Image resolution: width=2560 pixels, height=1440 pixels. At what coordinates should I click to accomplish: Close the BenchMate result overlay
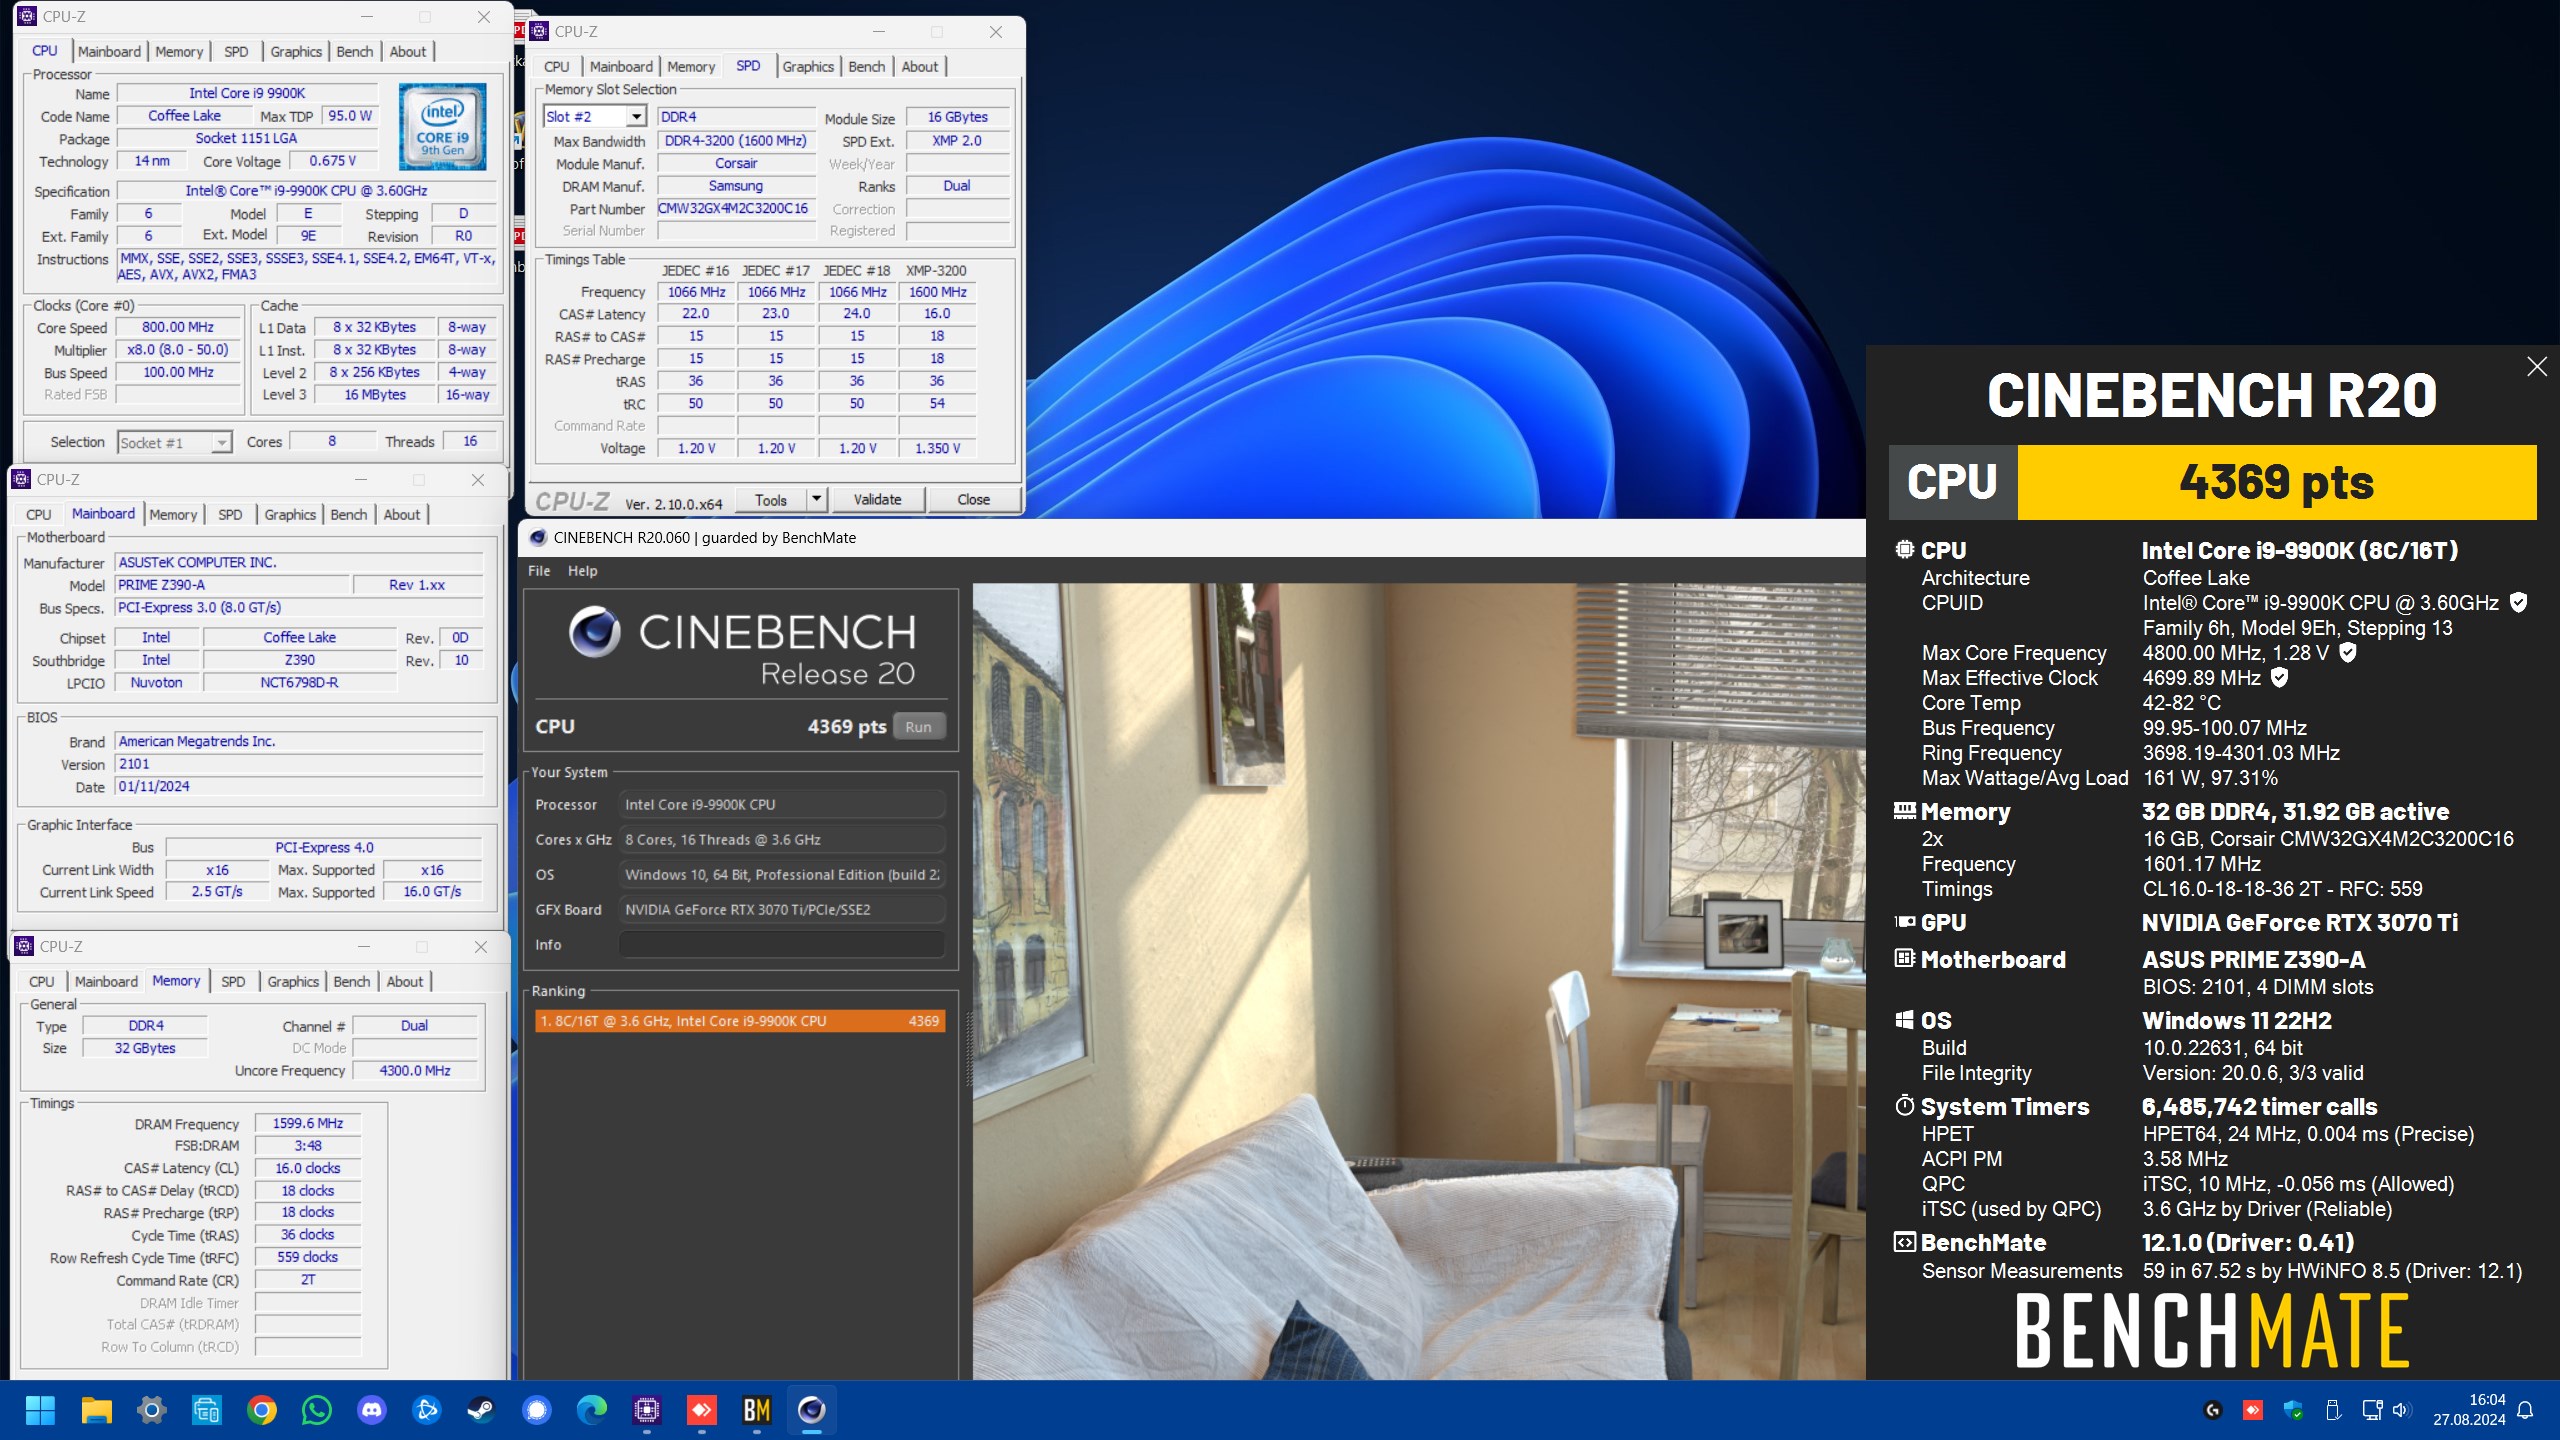pos(2537,367)
